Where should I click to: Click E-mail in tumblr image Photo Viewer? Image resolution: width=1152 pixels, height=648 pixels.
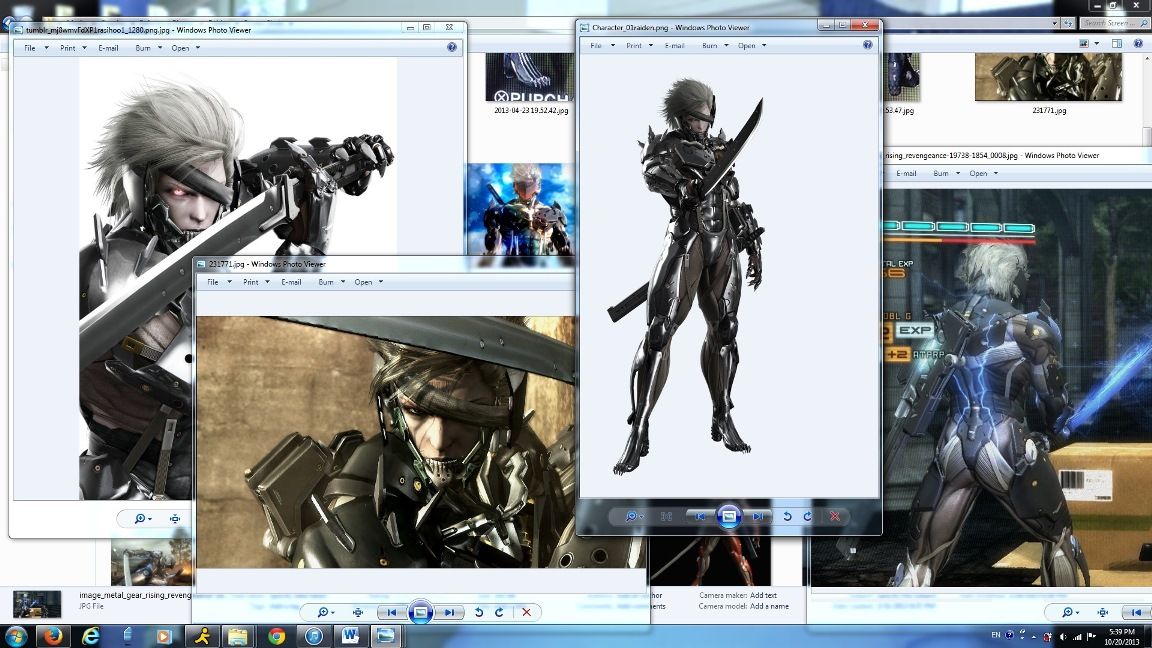click(108, 48)
